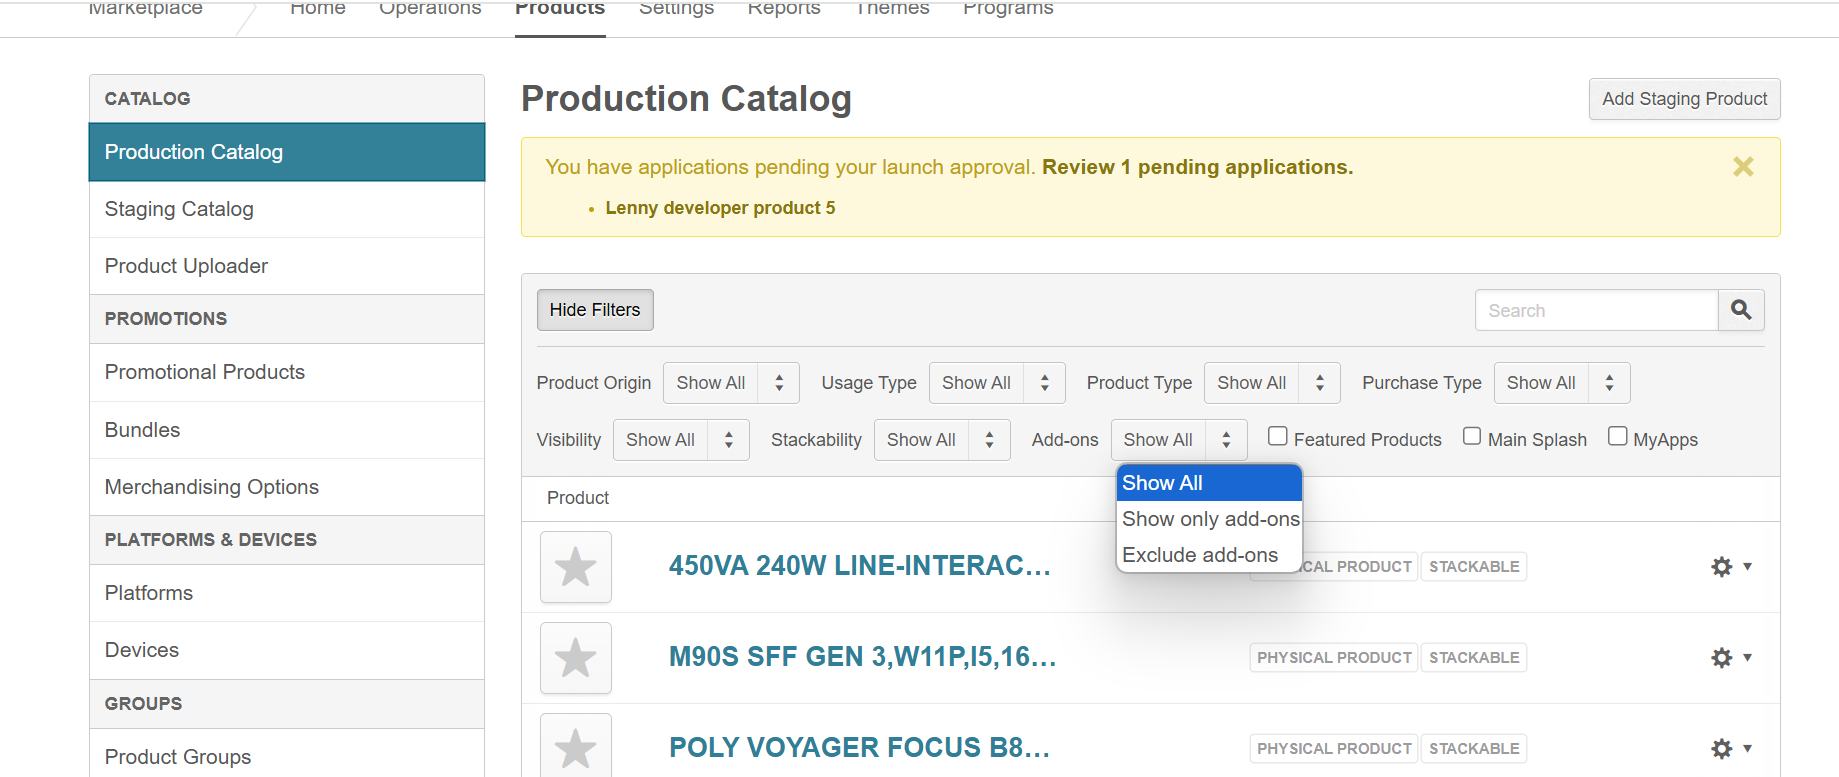This screenshot has height=777, width=1839.
Task: Choose Show All in Add-ons list
Action: tap(1209, 483)
